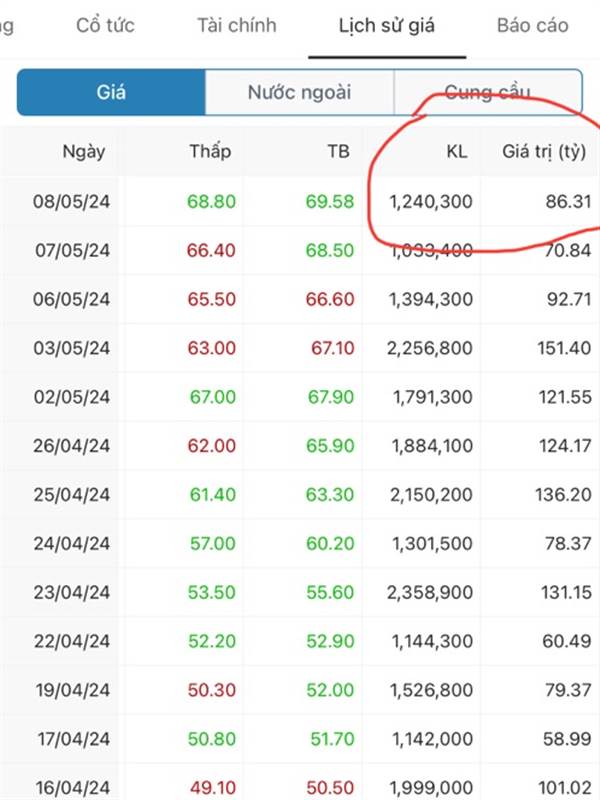Select date cell 25/04/24
600x800 pixels.
coord(72,494)
